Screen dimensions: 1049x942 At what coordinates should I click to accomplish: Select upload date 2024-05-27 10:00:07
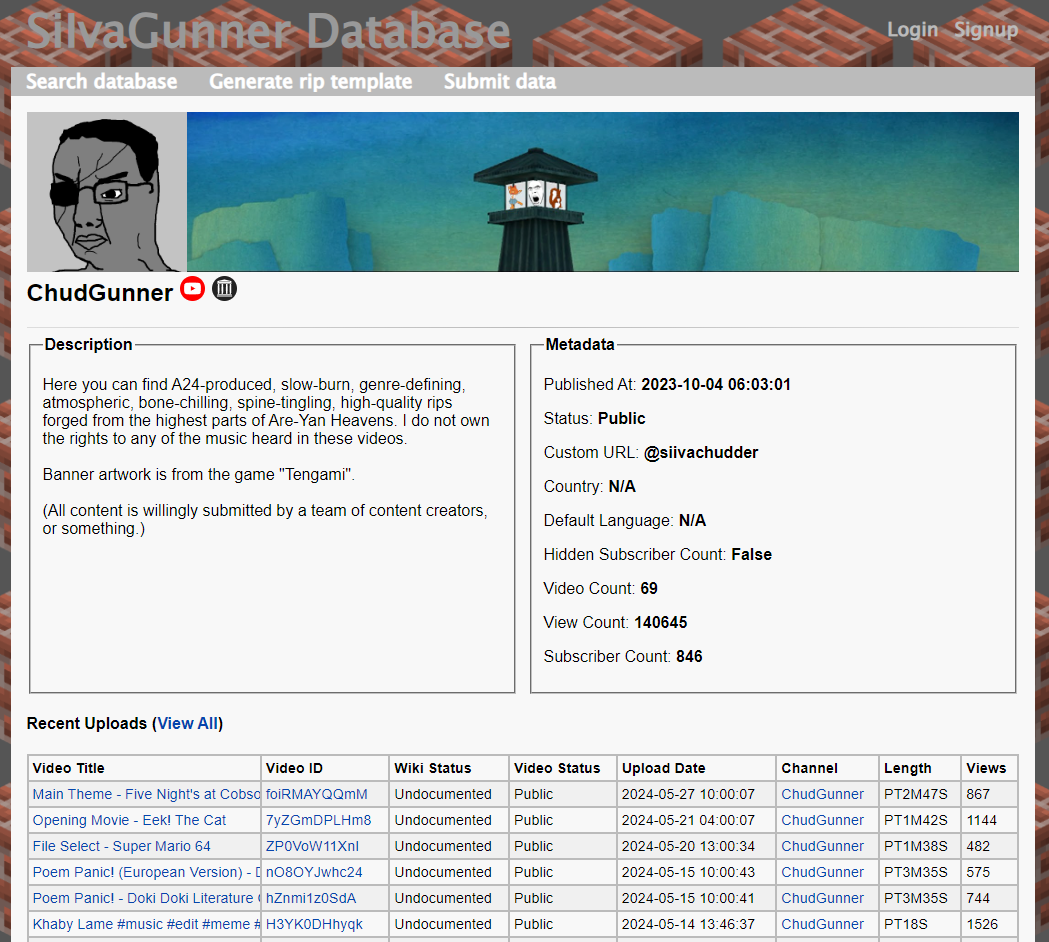(688, 794)
